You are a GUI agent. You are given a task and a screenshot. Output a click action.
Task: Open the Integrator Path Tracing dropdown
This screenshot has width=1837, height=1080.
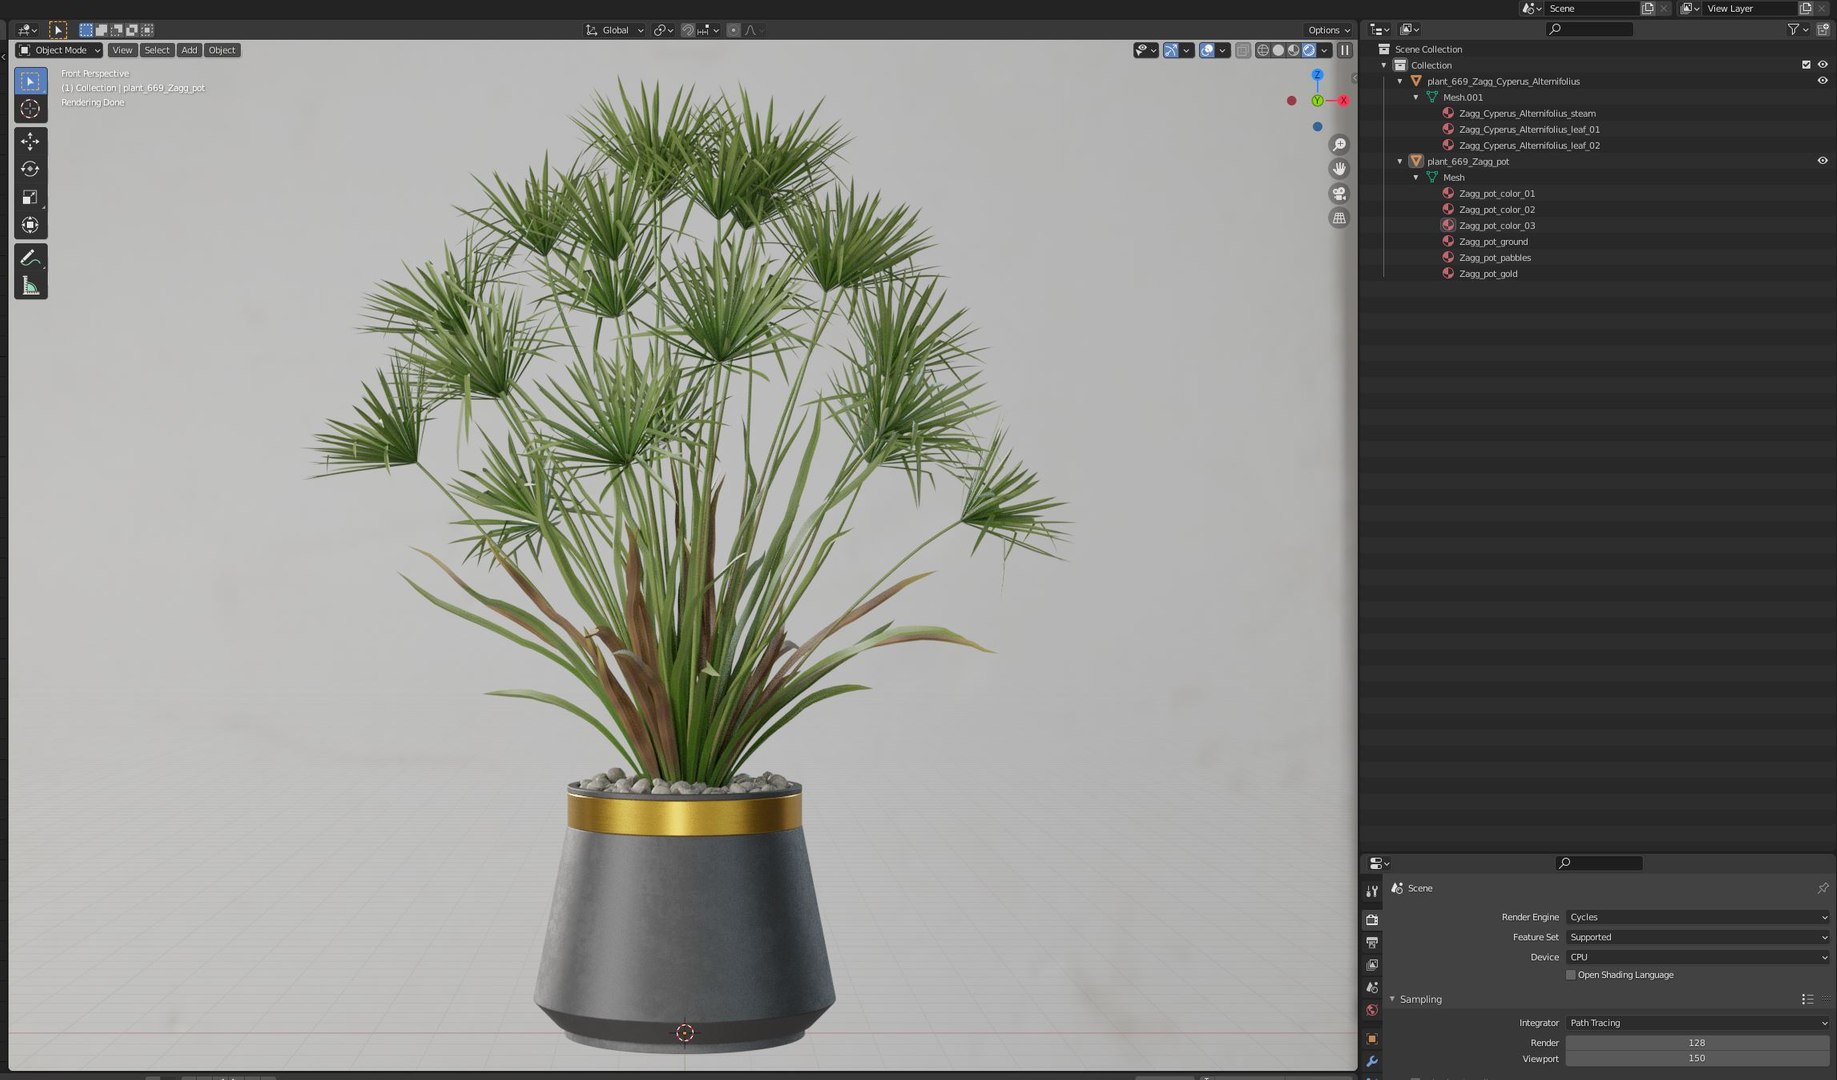(x=1698, y=1023)
